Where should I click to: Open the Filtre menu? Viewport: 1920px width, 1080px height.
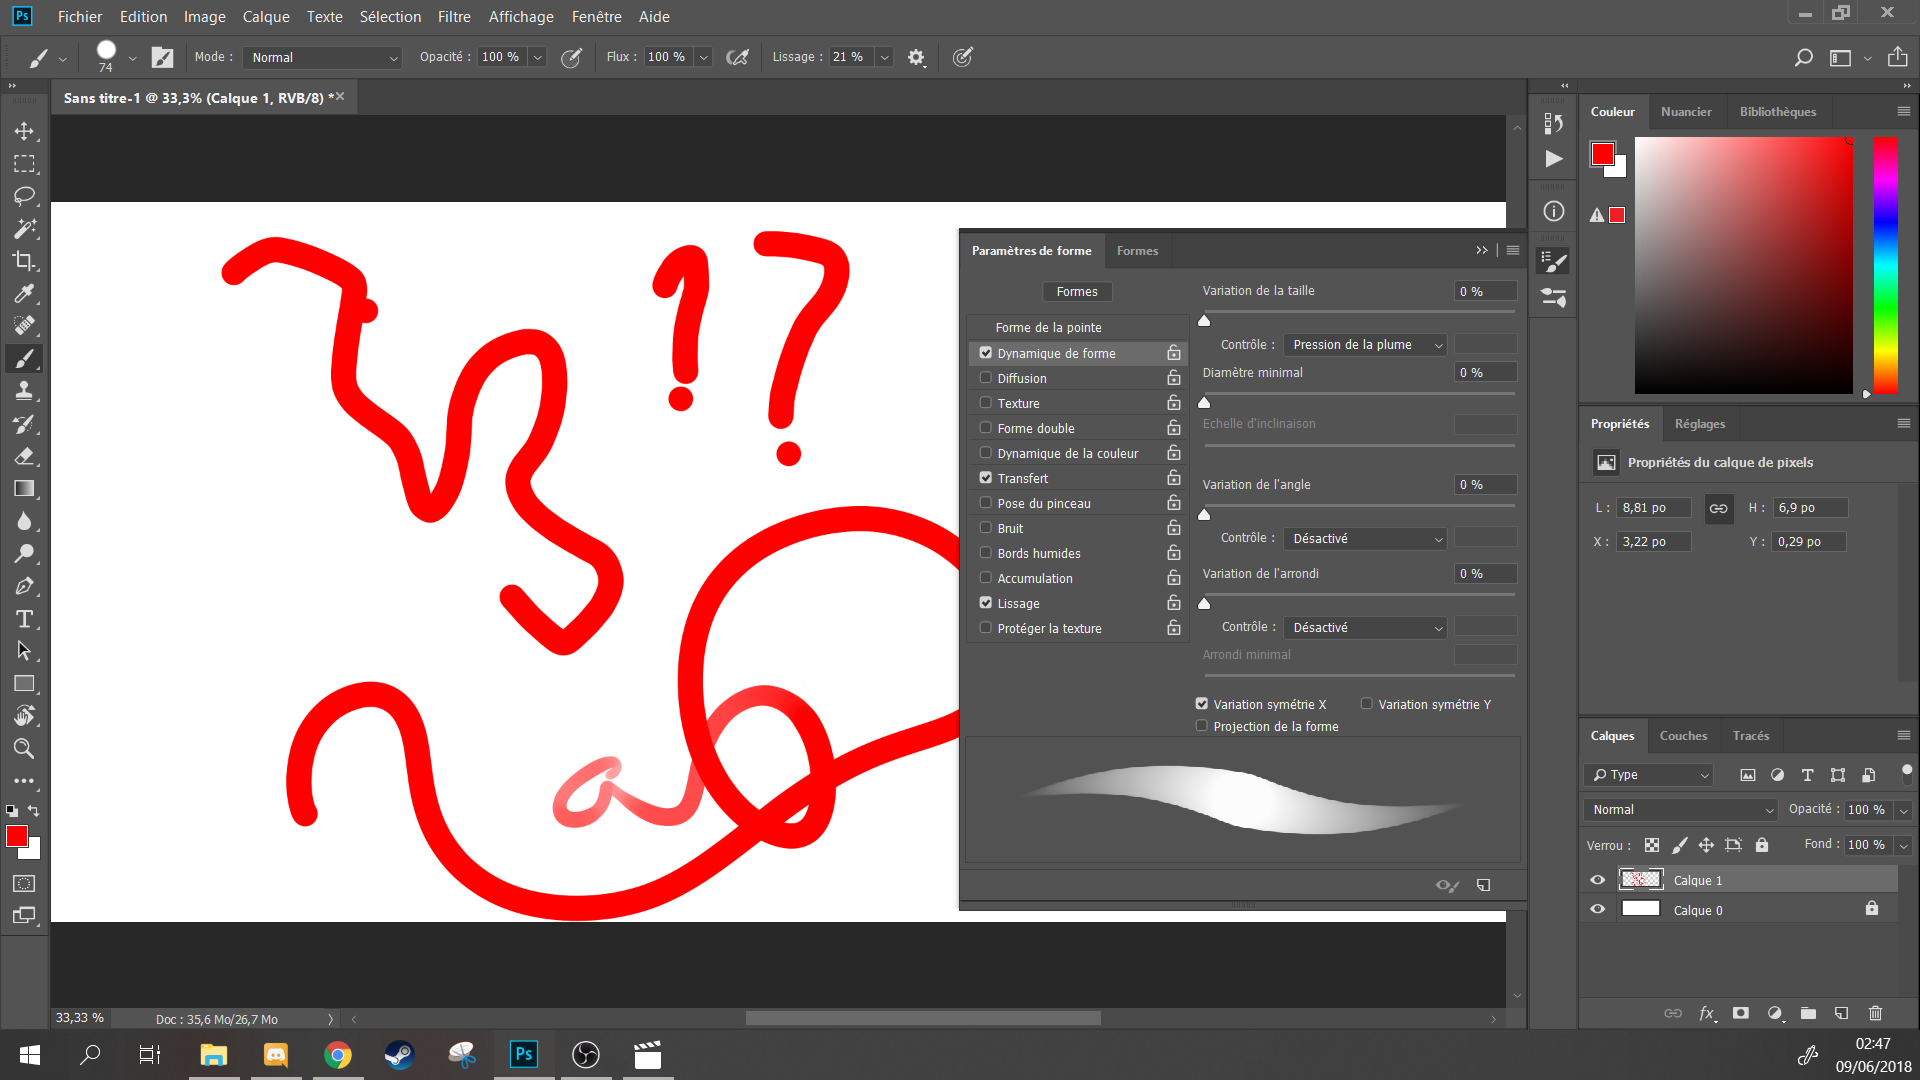coord(454,16)
